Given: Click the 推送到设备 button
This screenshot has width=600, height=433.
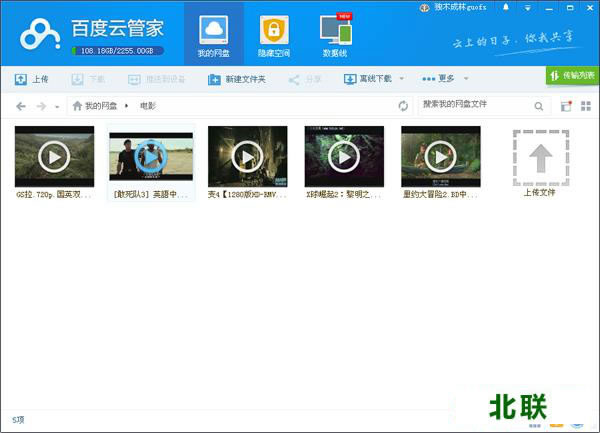Looking at the screenshot, I should 157,79.
